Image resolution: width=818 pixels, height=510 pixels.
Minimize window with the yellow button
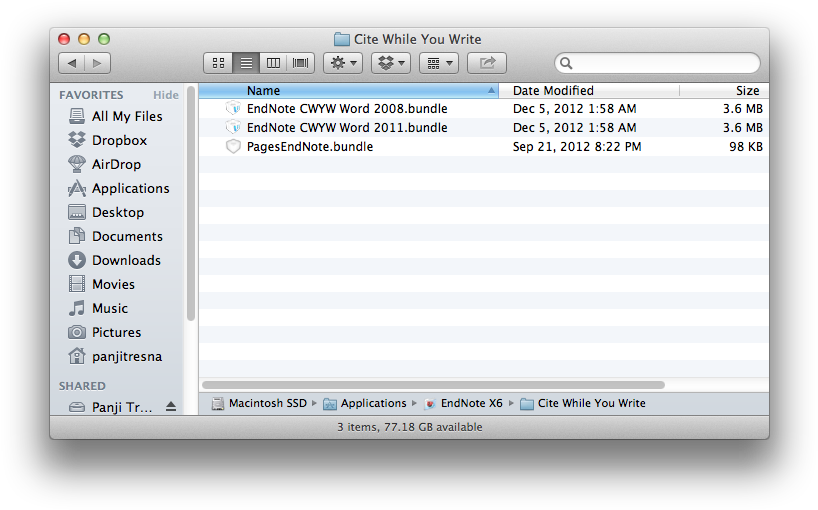(x=84, y=39)
